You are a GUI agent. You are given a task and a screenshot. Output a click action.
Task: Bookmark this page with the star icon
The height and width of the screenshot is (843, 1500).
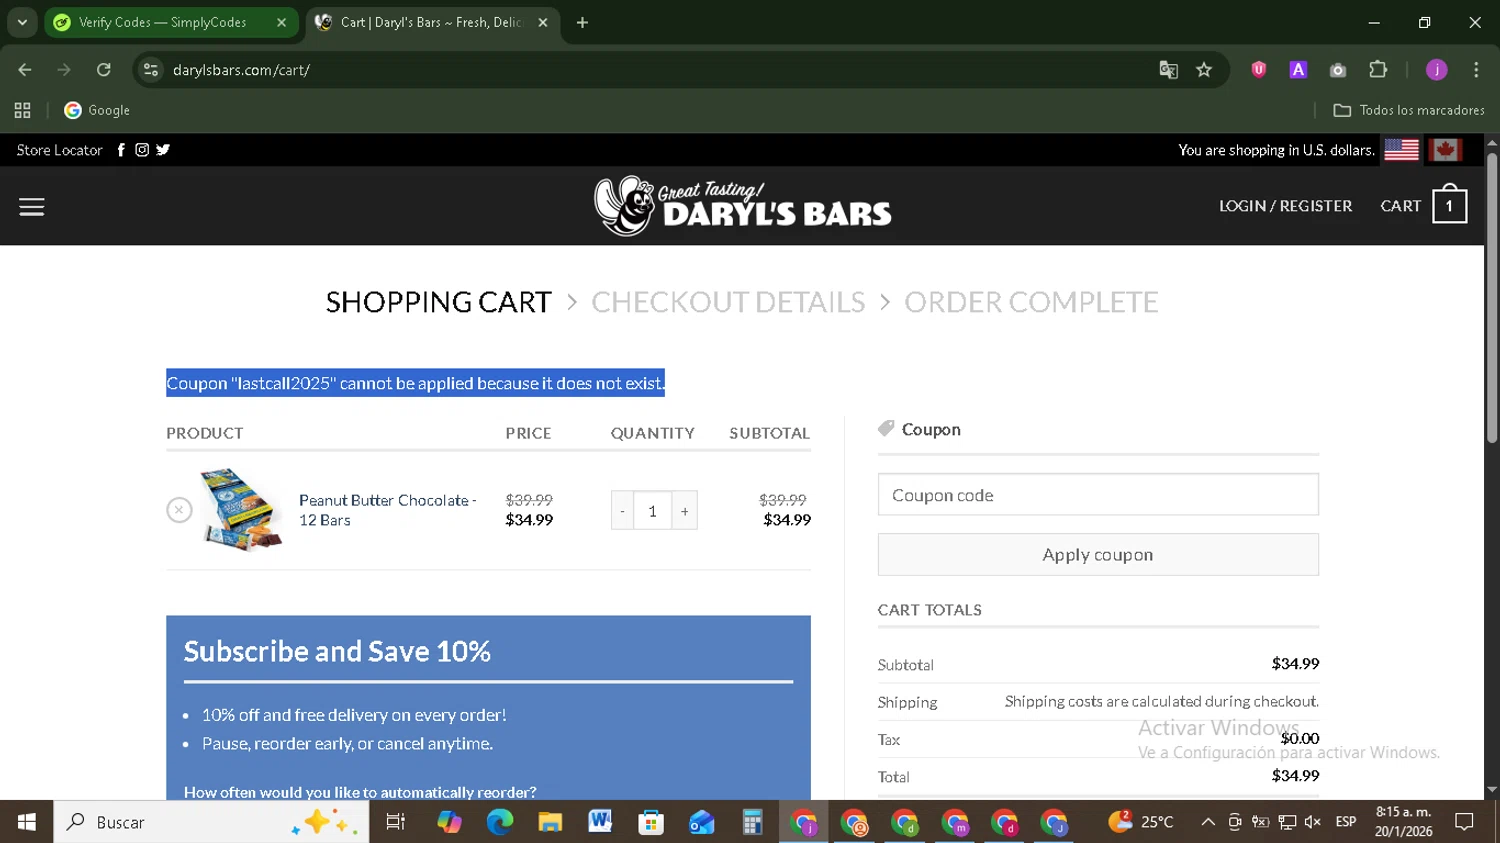(1204, 70)
